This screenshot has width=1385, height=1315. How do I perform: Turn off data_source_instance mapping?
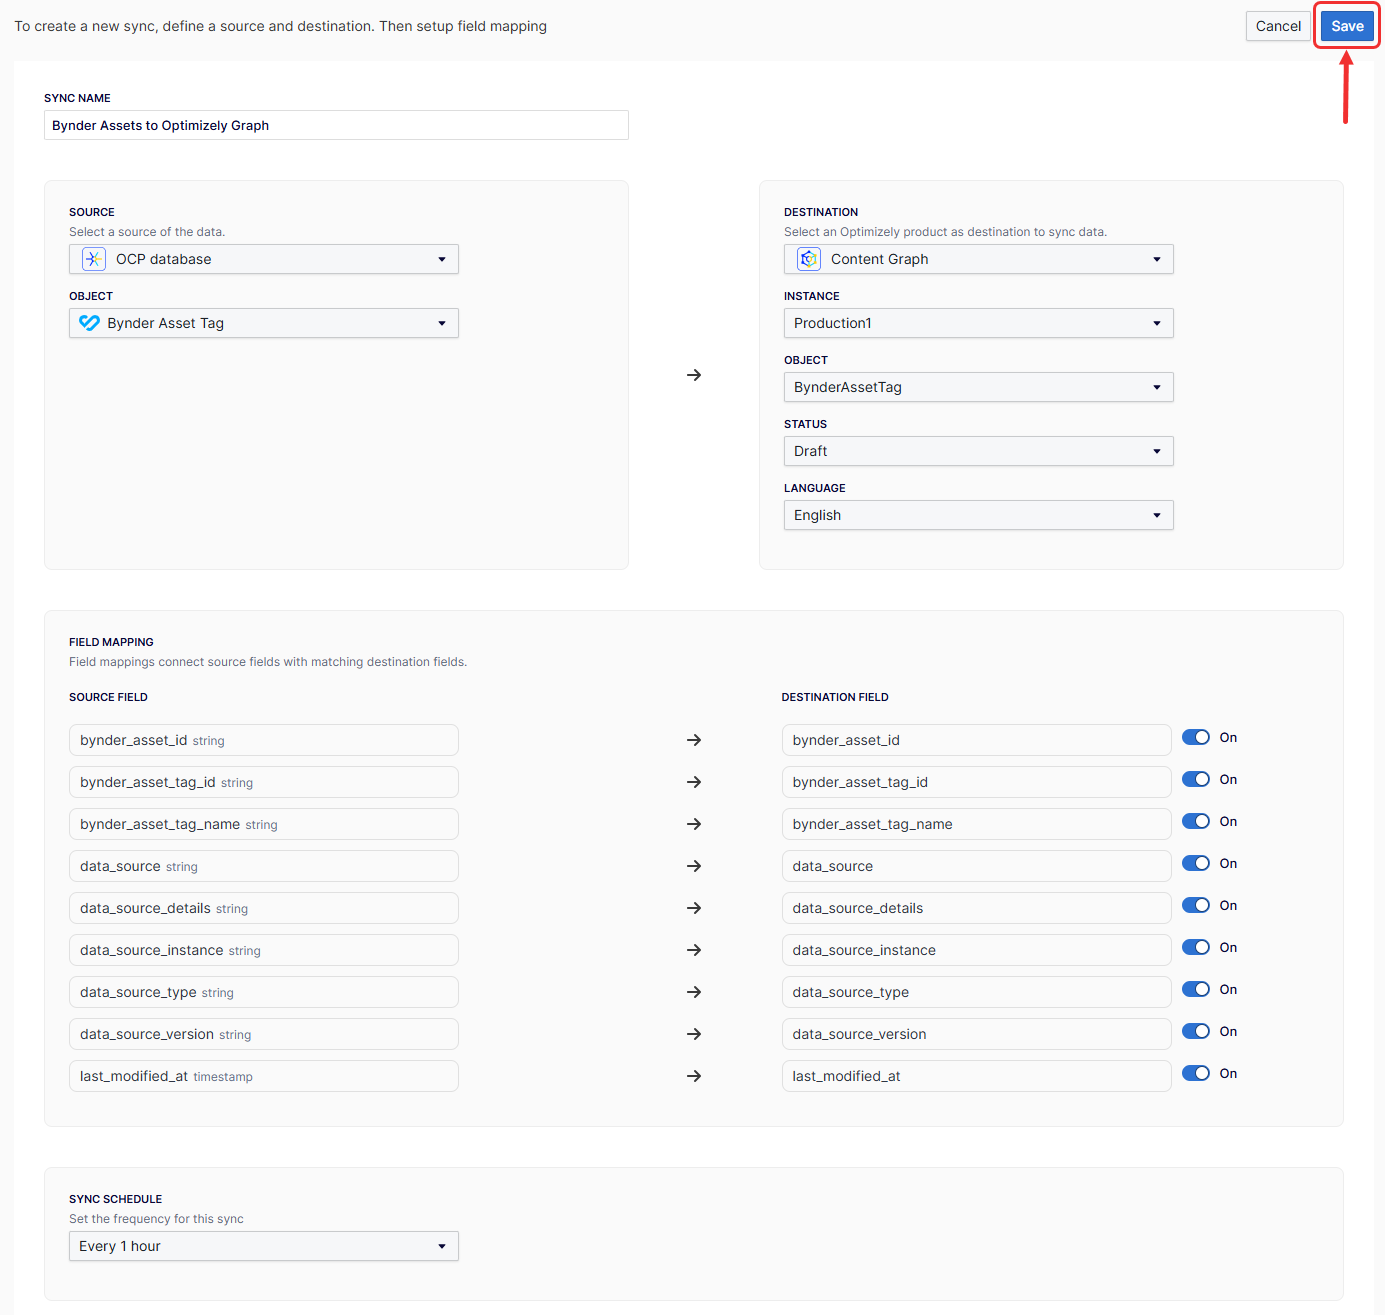pos(1196,947)
